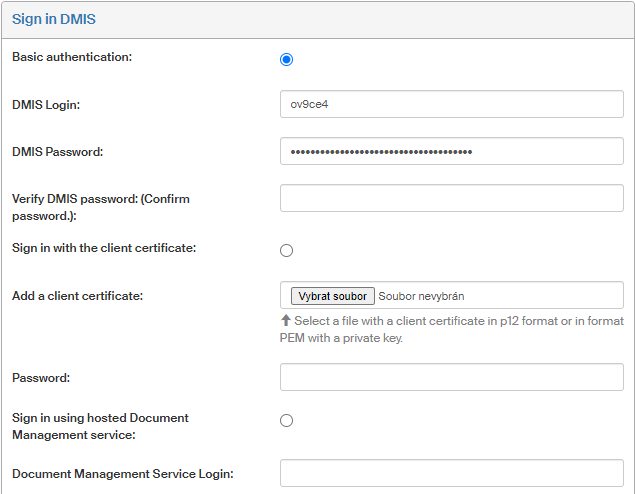The width and height of the screenshot is (635, 494).
Task: Click the Vybrat soubor file button
Action: pyautogui.click(x=333, y=296)
